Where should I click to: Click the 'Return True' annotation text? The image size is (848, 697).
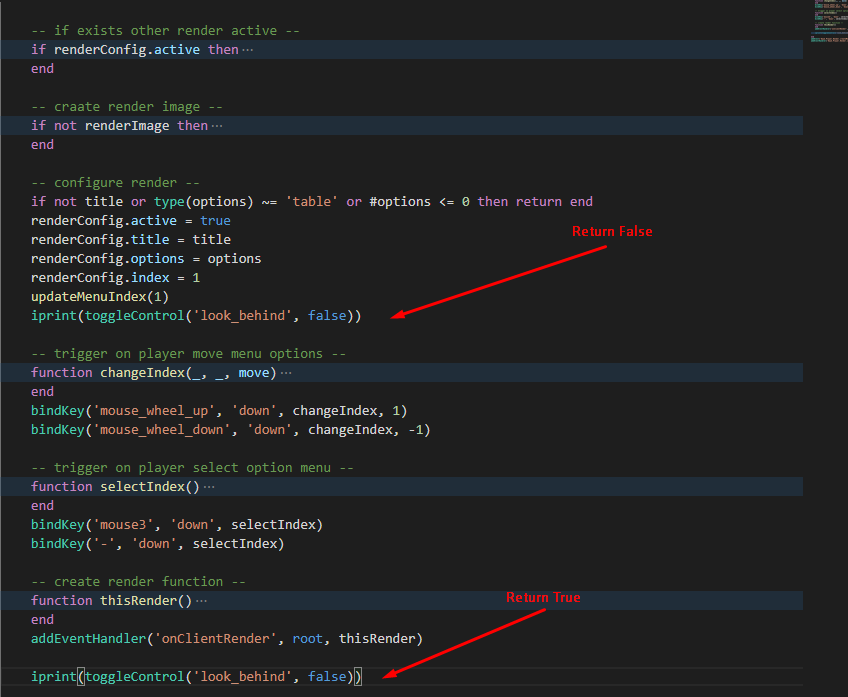[x=543, y=597]
